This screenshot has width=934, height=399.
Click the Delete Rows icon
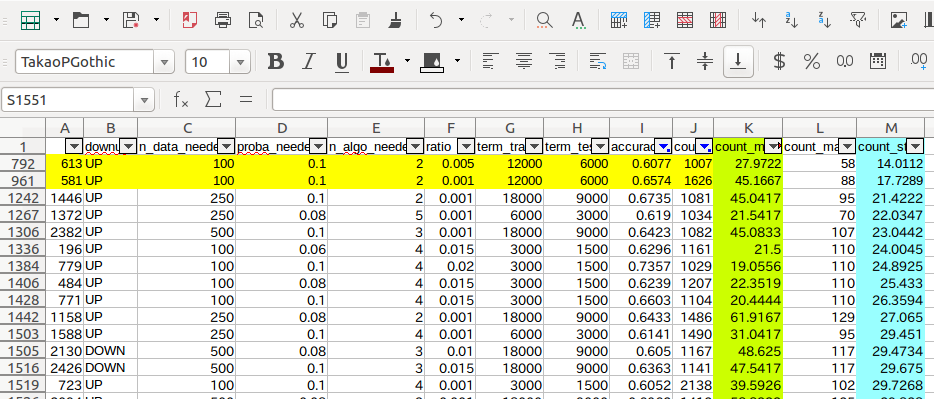coord(685,20)
